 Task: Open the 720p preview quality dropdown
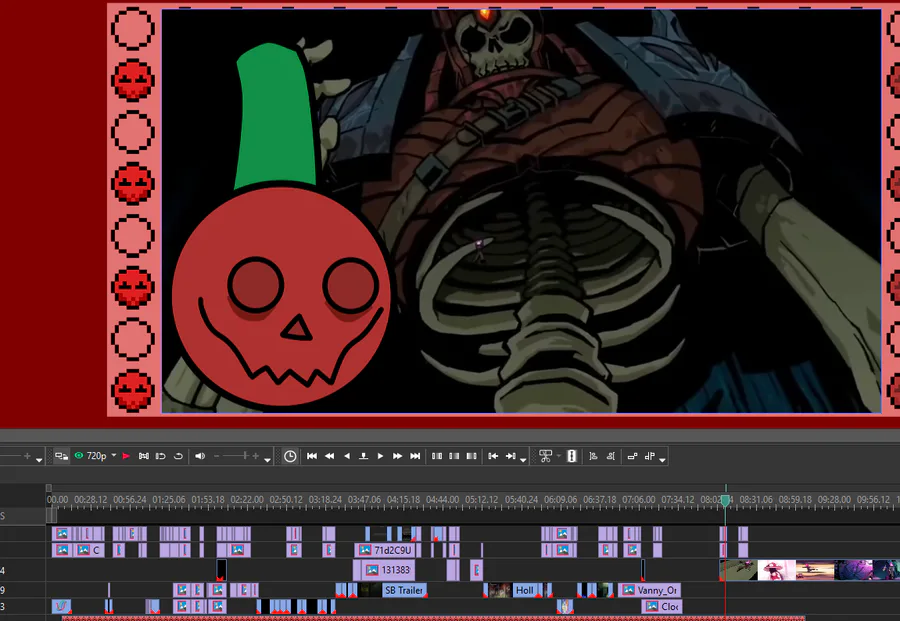tap(114, 456)
